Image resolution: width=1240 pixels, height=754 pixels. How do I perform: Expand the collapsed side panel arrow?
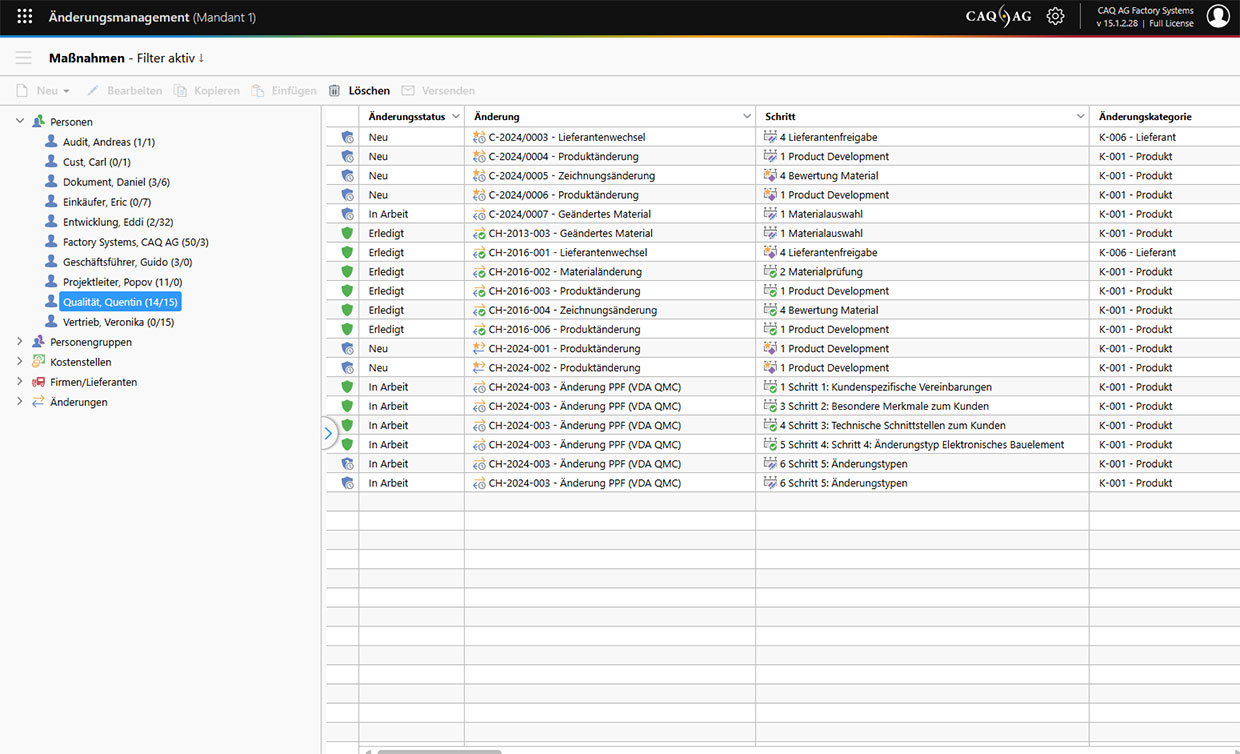(328, 434)
